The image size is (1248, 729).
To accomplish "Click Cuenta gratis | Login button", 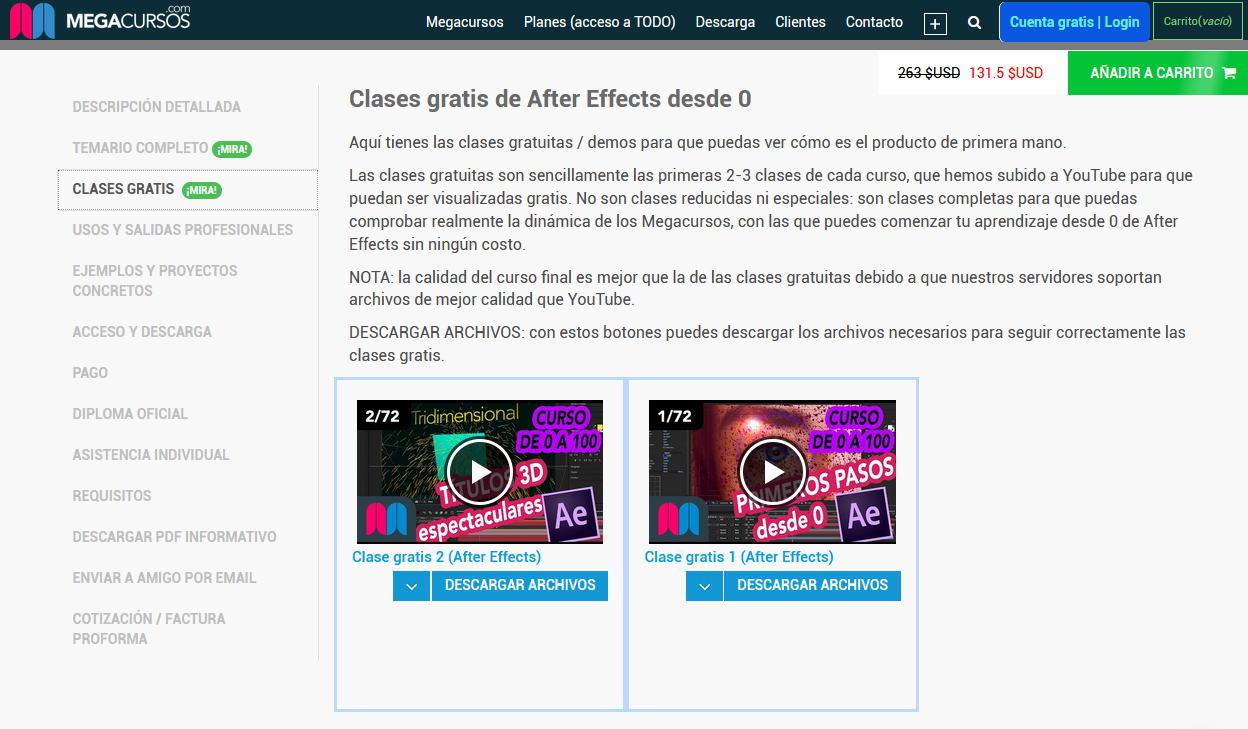I will (1074, 22).
